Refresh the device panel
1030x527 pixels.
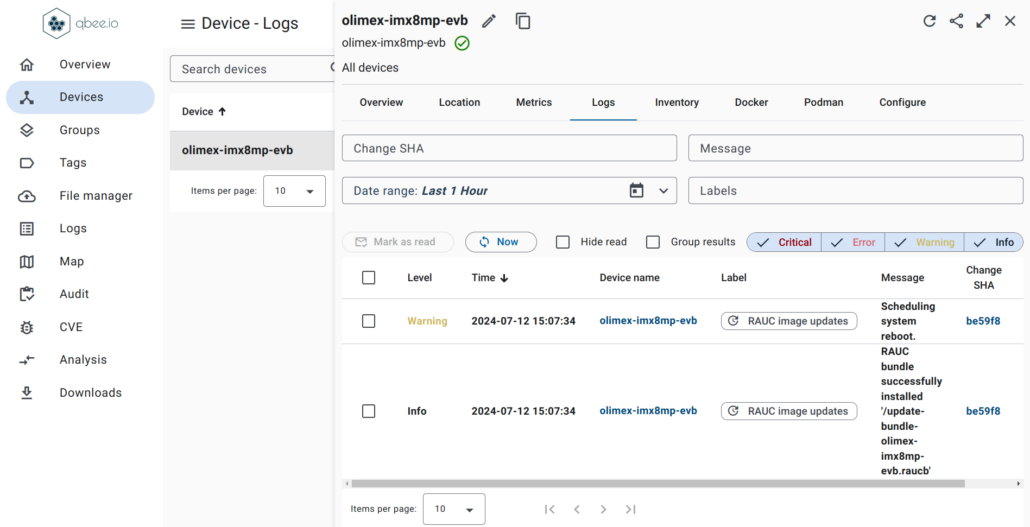click(929, 21)
